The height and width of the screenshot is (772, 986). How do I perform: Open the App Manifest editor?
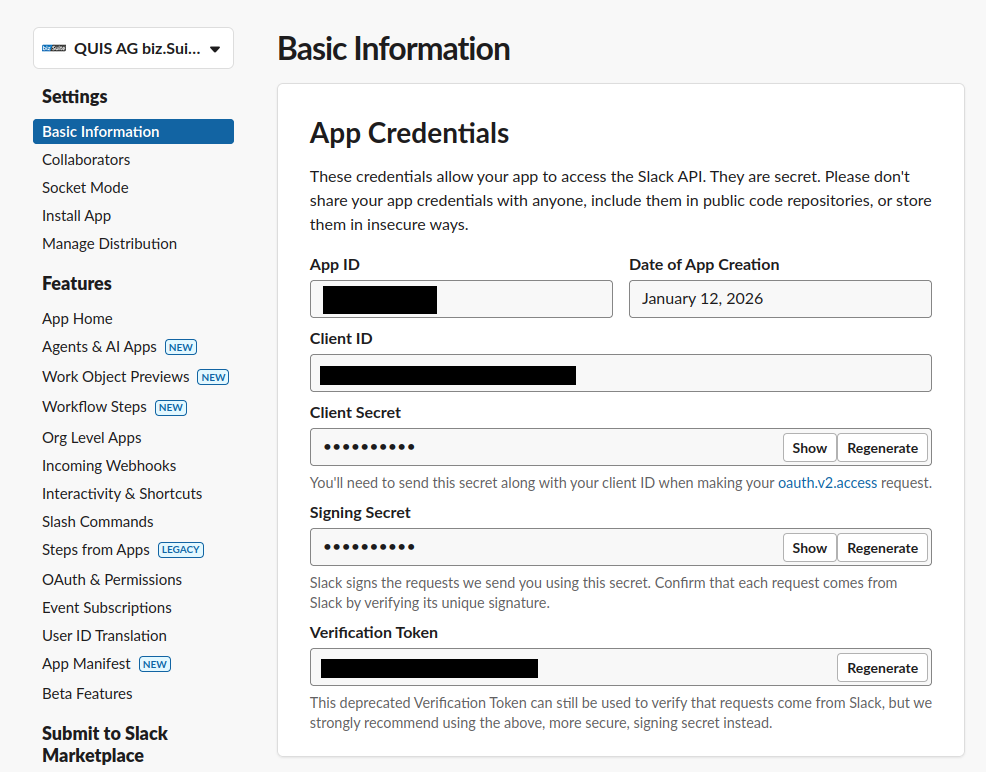coord(84,663)
